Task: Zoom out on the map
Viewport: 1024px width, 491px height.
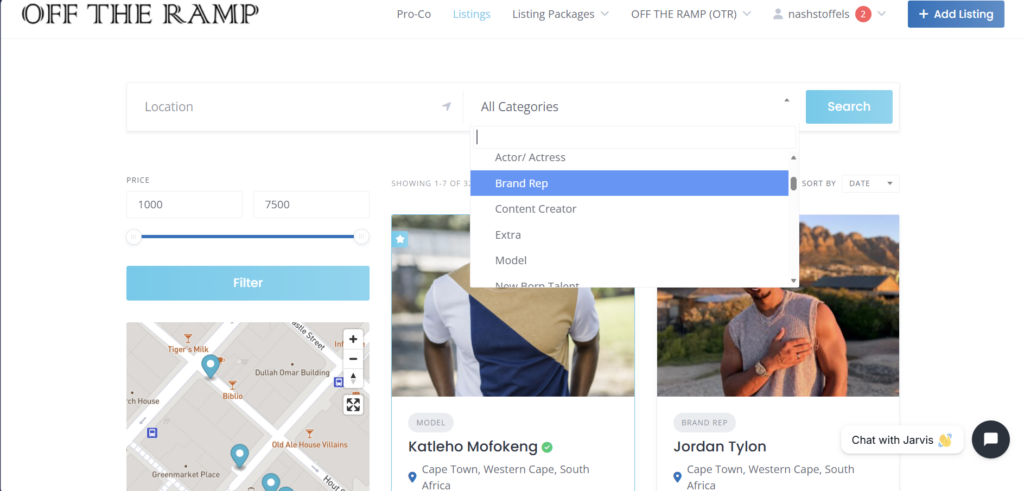Action: [x=353, y=358]
